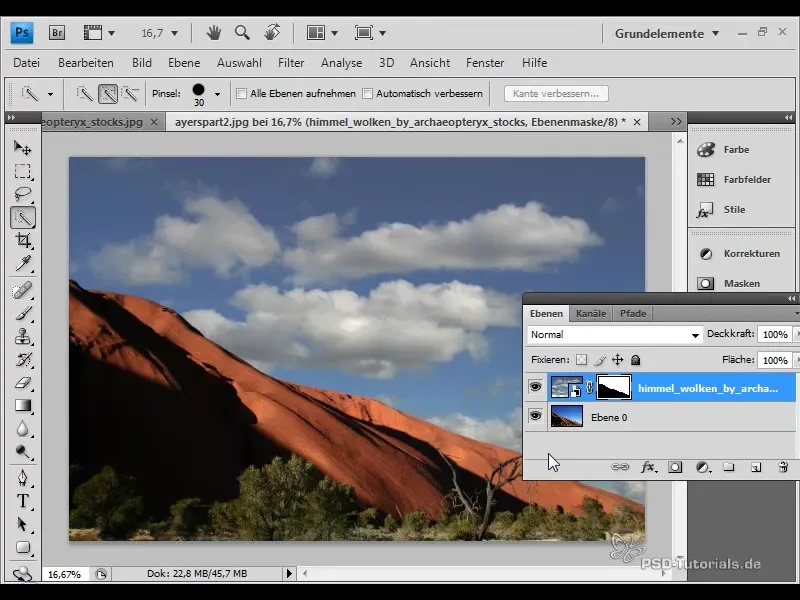Toggle lock position

click(x=617, y=360)
